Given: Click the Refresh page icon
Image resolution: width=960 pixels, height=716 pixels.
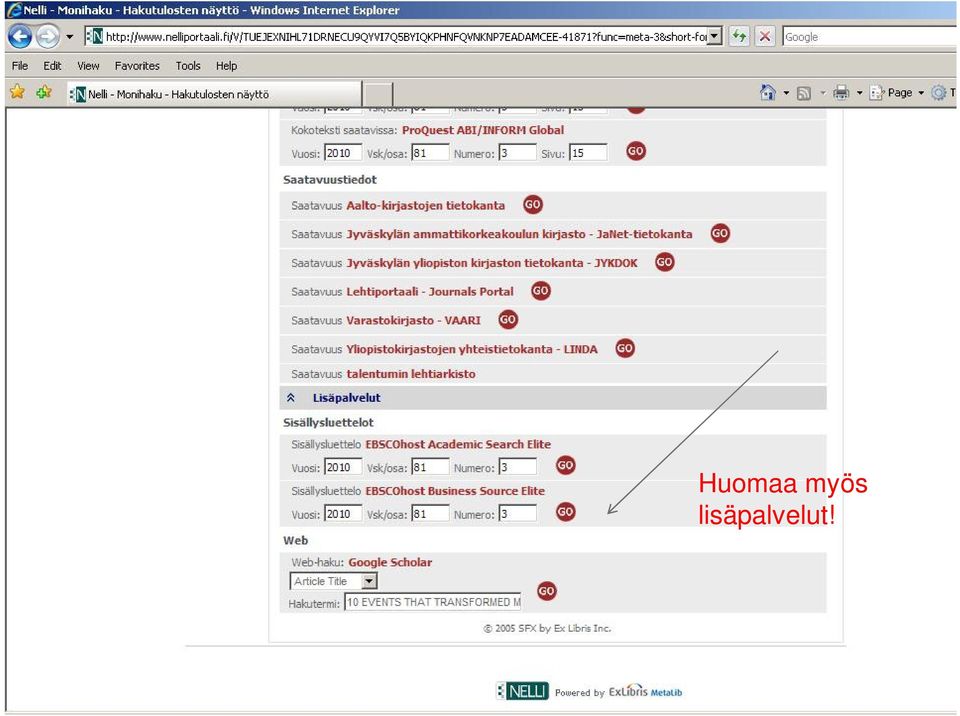Looking at the screenshot, I should tap(739, 37).
